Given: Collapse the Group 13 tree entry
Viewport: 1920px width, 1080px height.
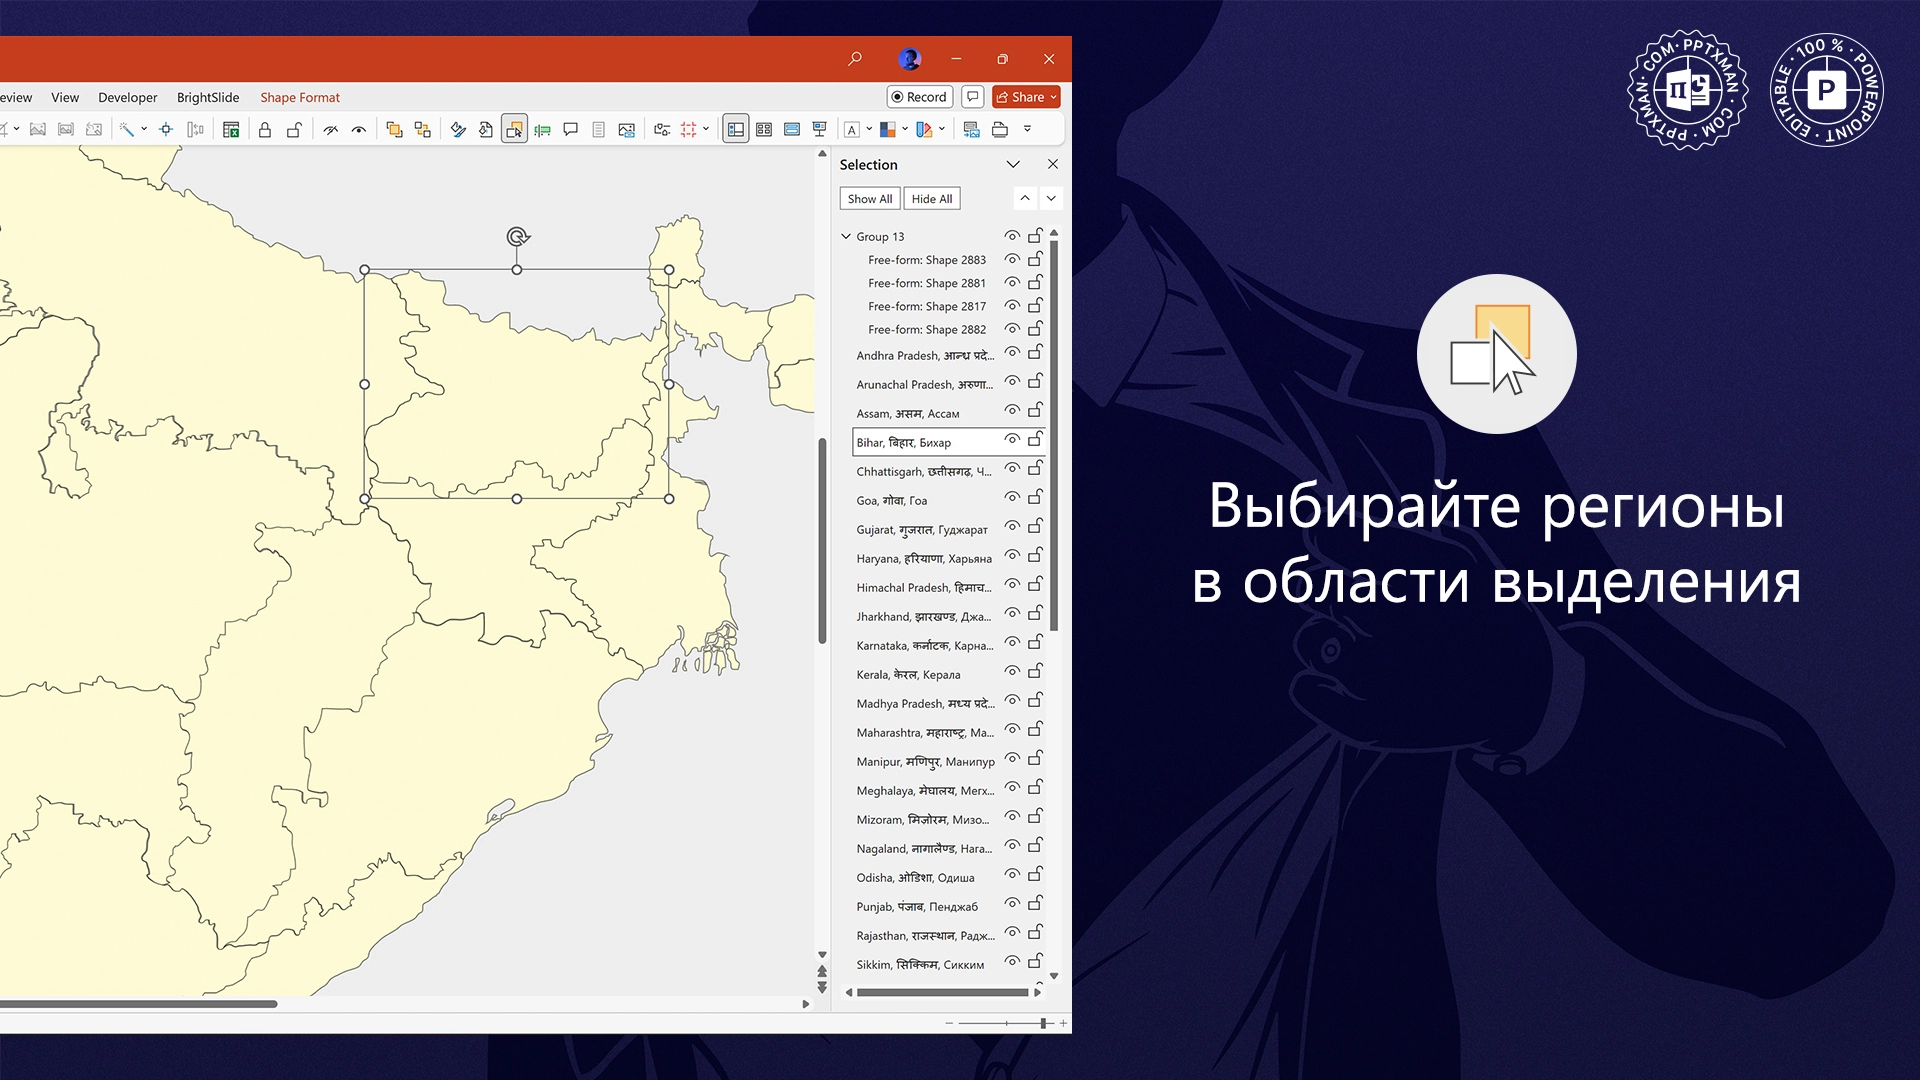Looking at the screenshot, I should (845, 236).
